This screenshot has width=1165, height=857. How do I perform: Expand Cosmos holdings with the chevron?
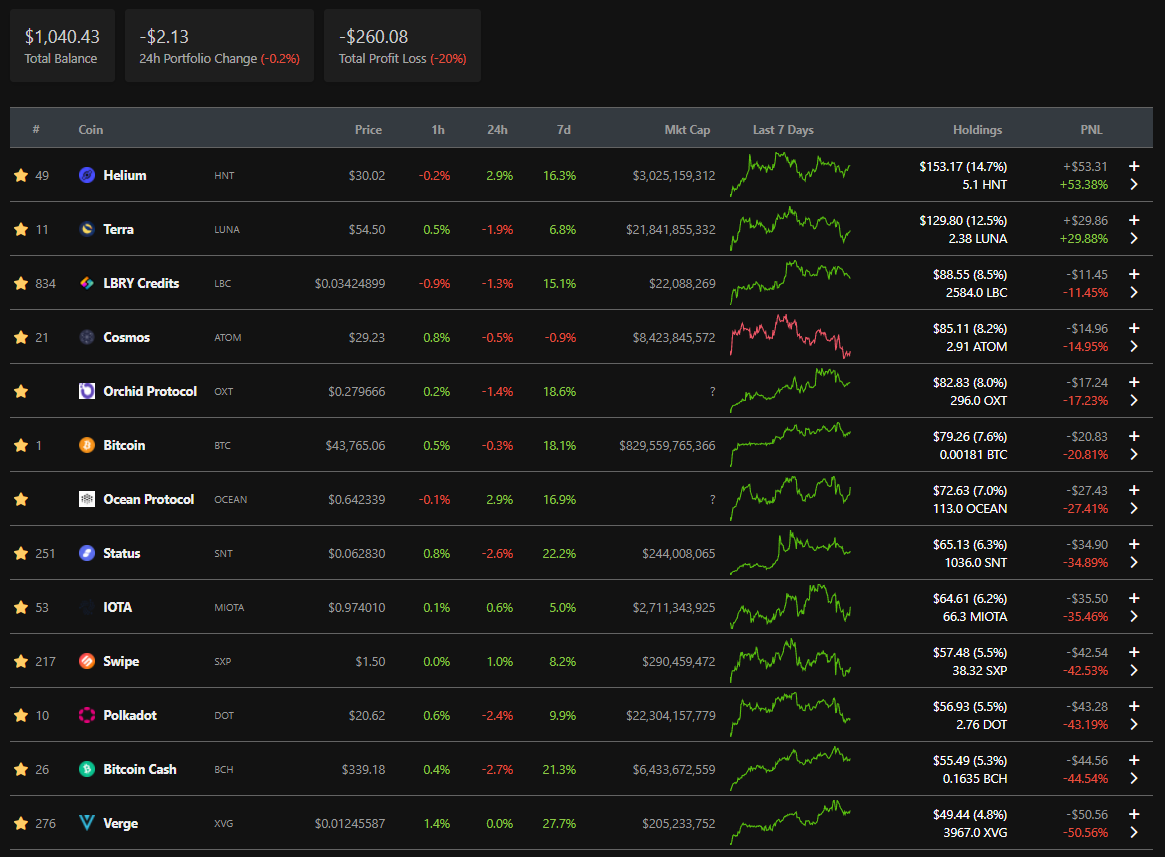[1134, 346]
